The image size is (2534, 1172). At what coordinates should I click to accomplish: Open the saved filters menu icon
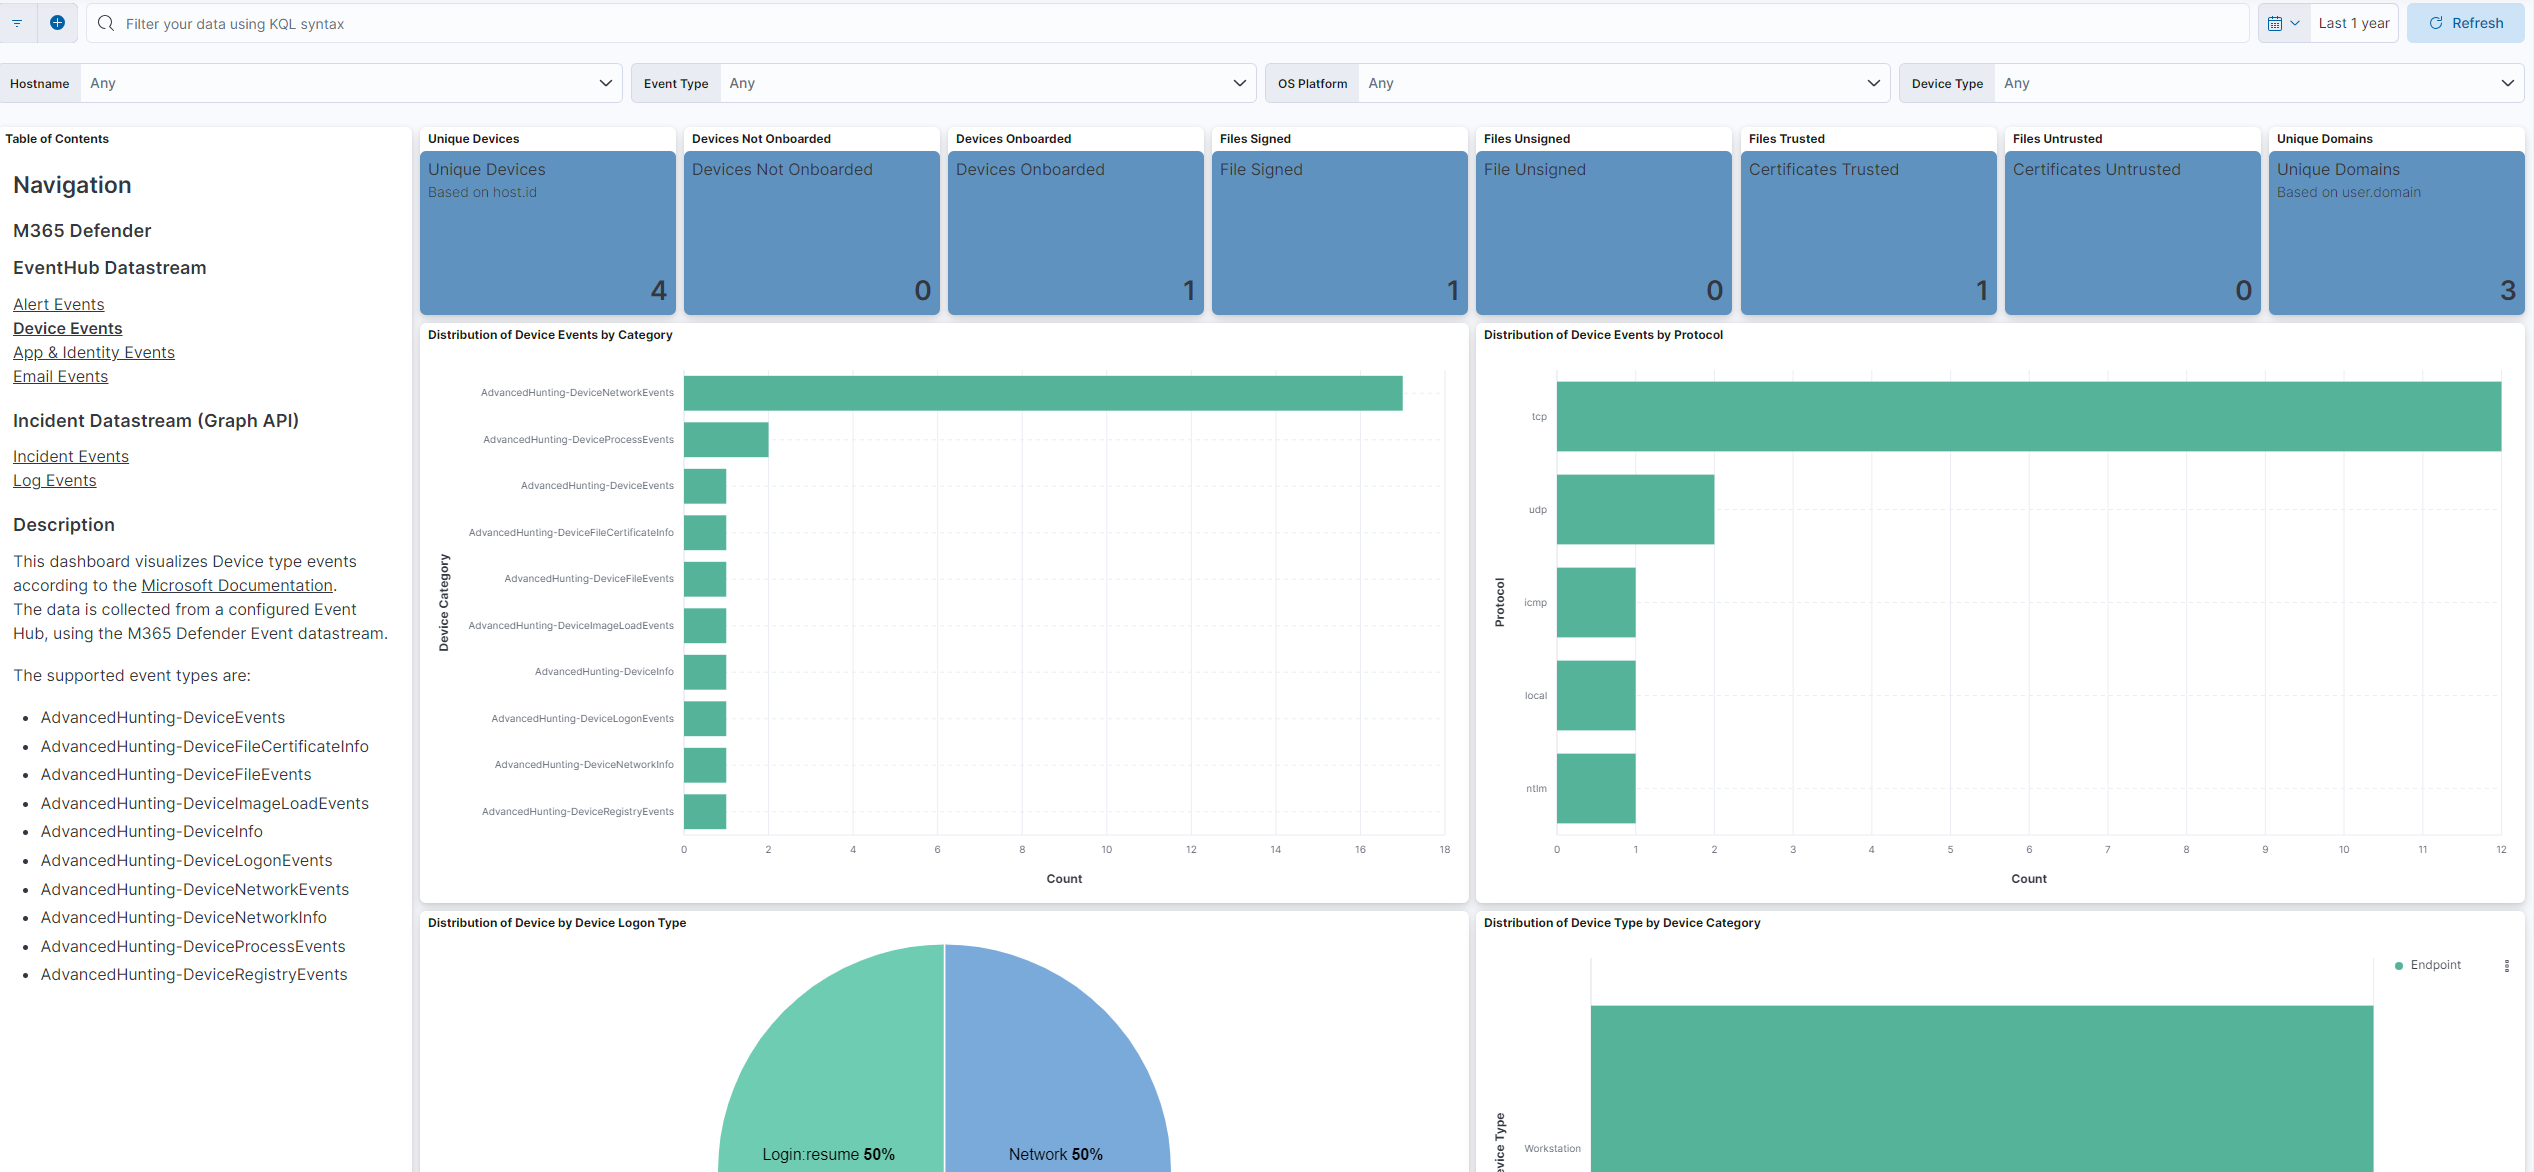[16, 22]
